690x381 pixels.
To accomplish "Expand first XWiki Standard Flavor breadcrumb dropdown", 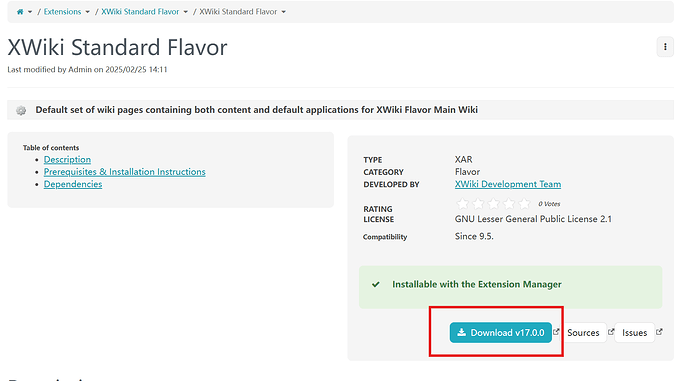I will pos(185,12).
